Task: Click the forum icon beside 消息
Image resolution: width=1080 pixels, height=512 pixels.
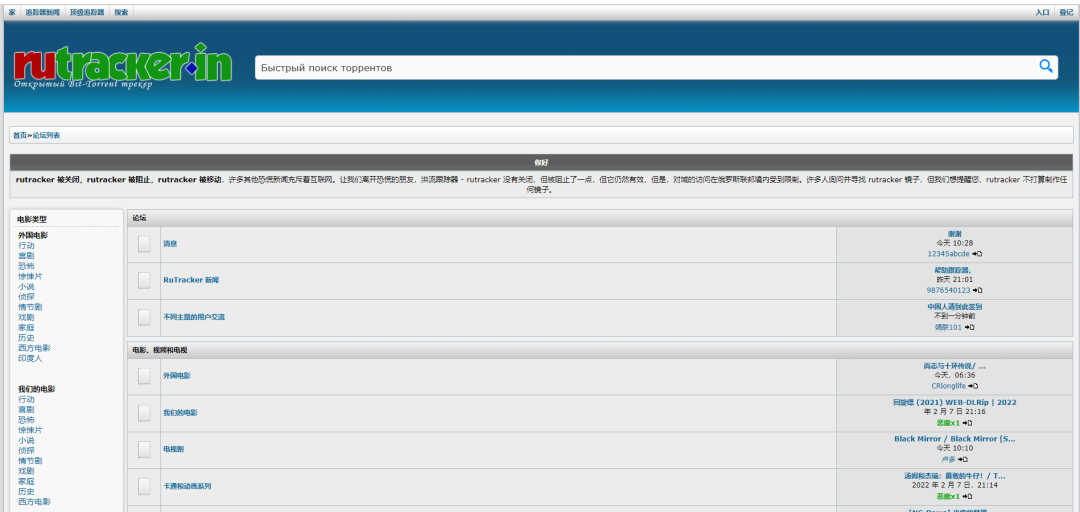Action: pyautogui.click(x=144, y=244)
